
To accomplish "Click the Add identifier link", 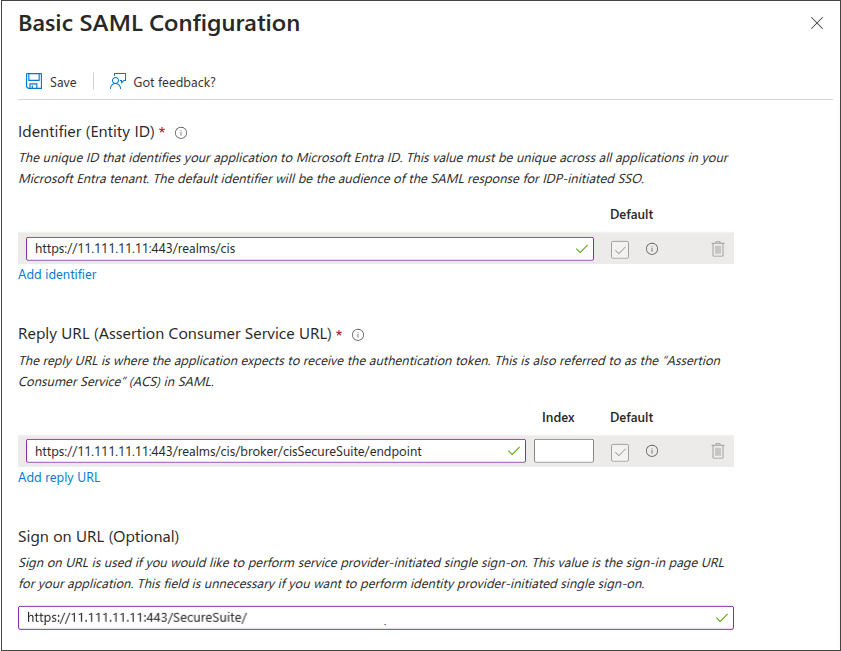I will coord(57,275).
